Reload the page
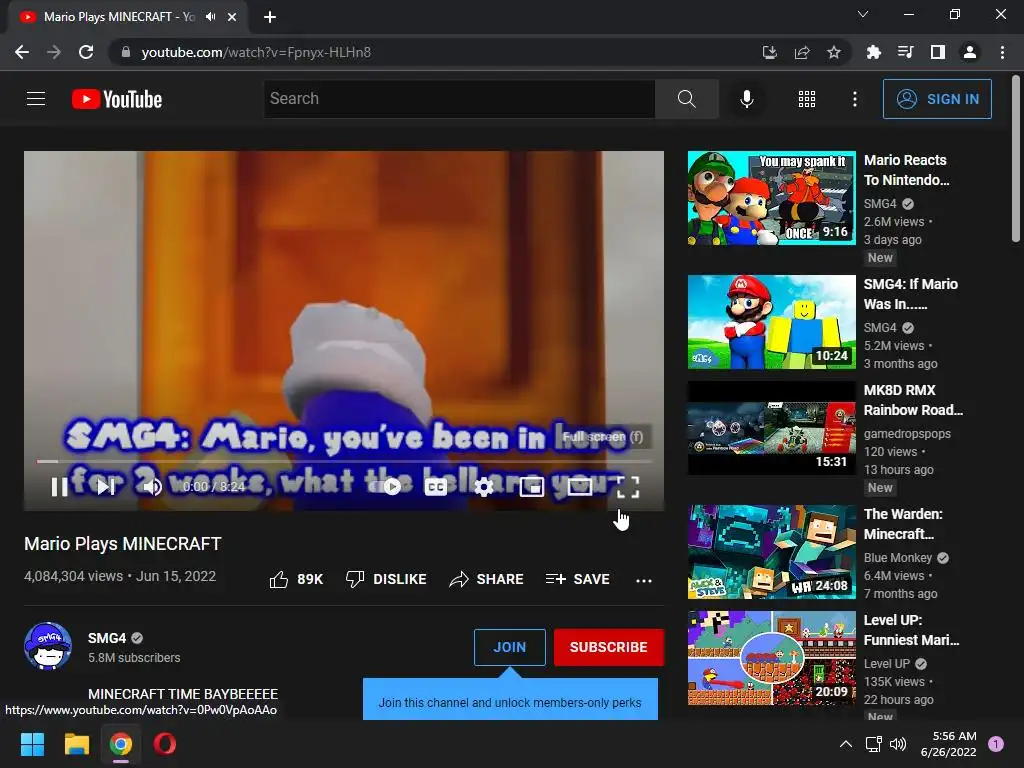Screen dimensions: 1024x768 point(86,52)
